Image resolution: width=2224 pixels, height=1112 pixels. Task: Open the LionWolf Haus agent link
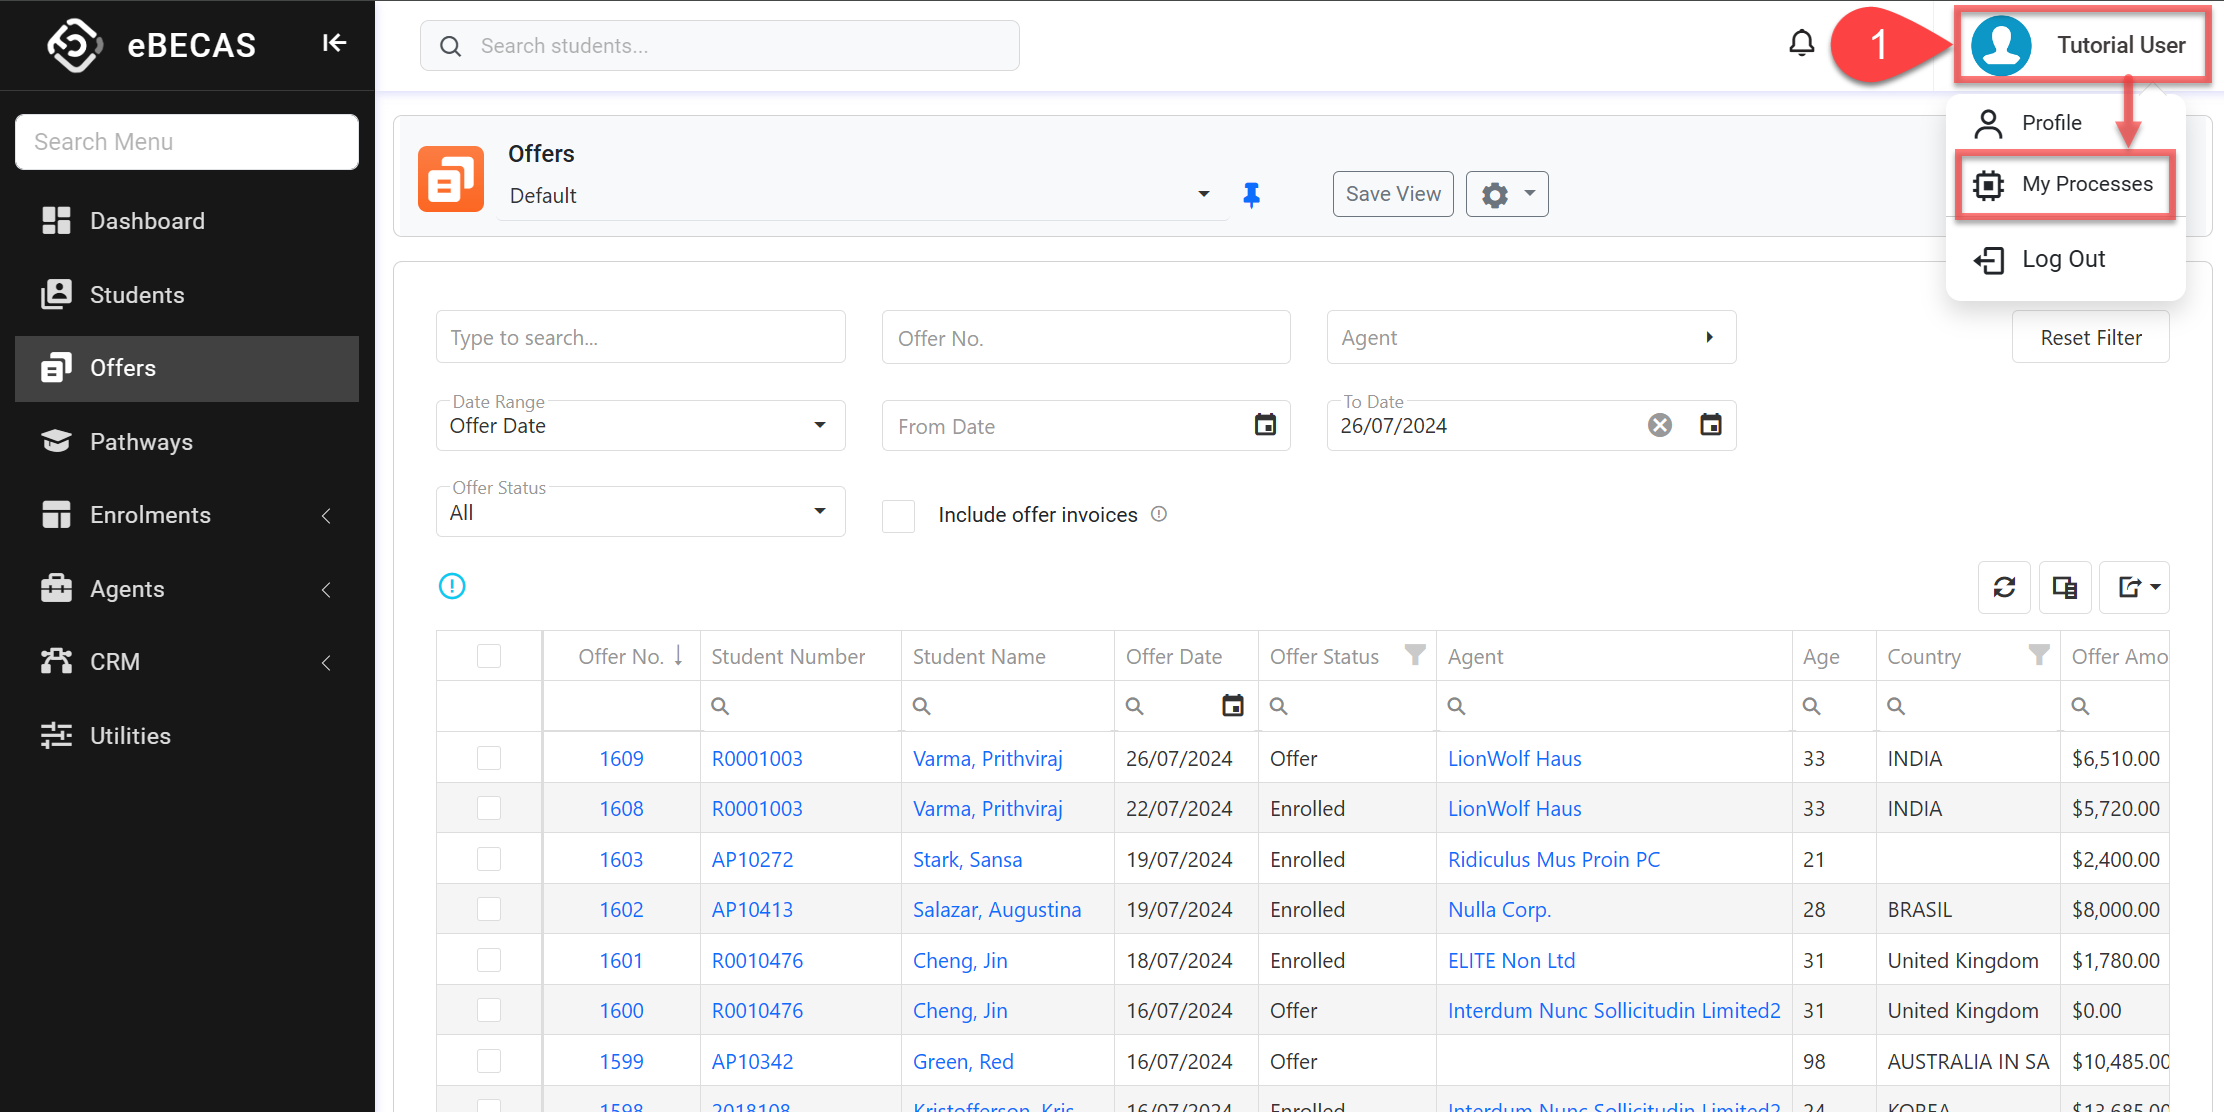(x=1514, y=758)
